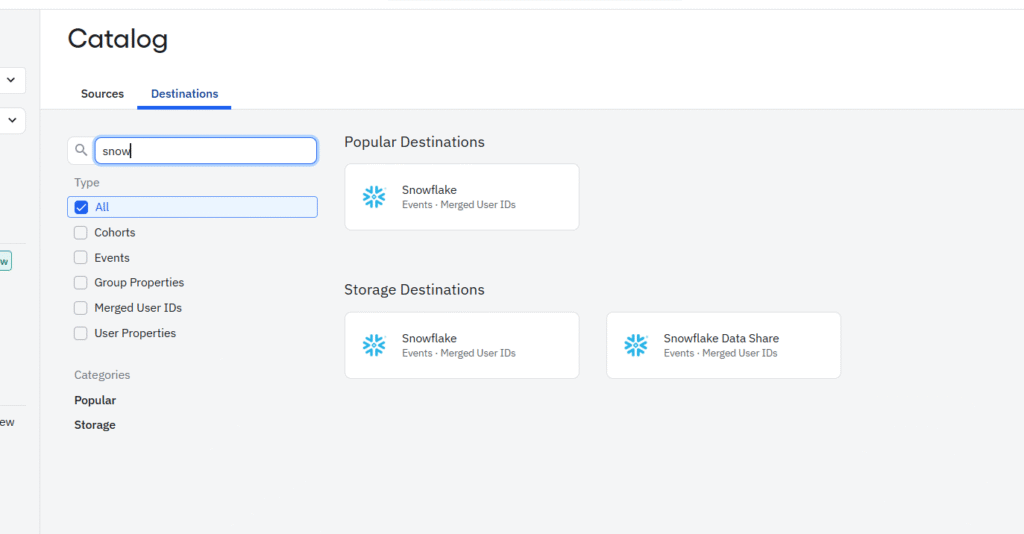
Task: Open the Snowflake Data Share card title
Action: click(721, 338)
